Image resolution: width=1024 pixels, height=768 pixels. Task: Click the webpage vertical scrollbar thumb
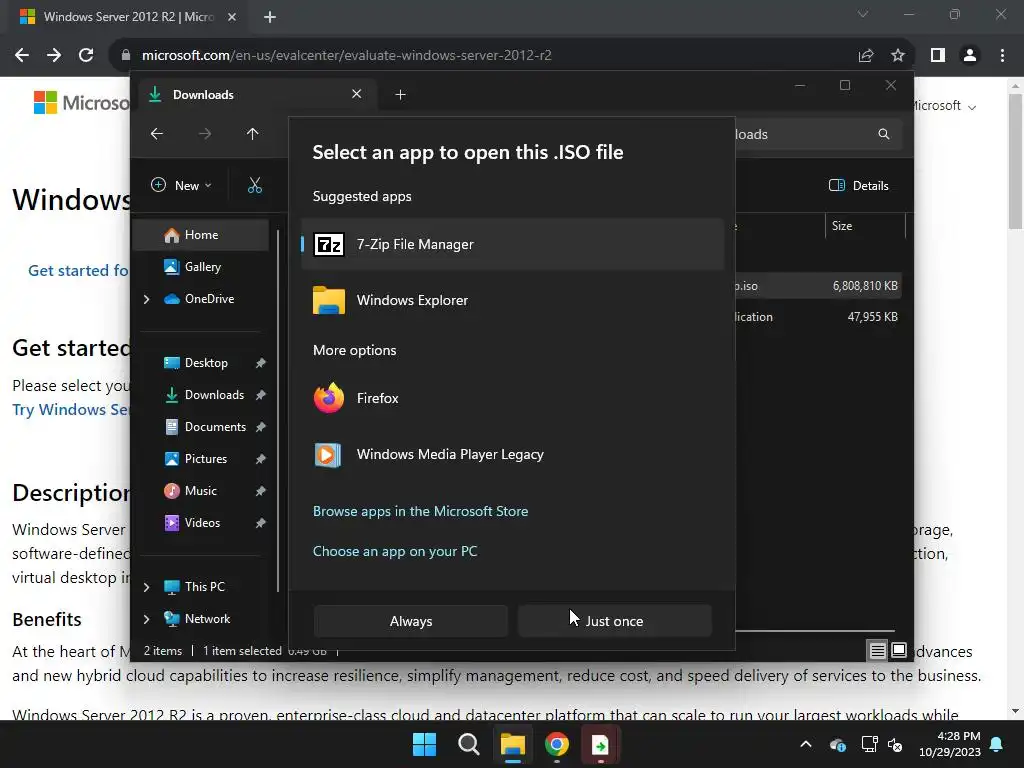(1015, 161)
